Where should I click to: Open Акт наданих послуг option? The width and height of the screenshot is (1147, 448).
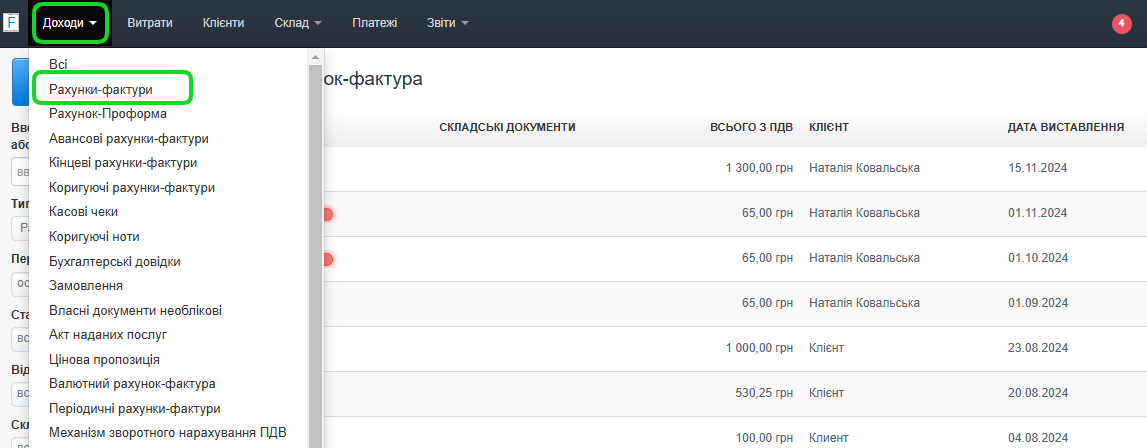[x=108, y=335]
